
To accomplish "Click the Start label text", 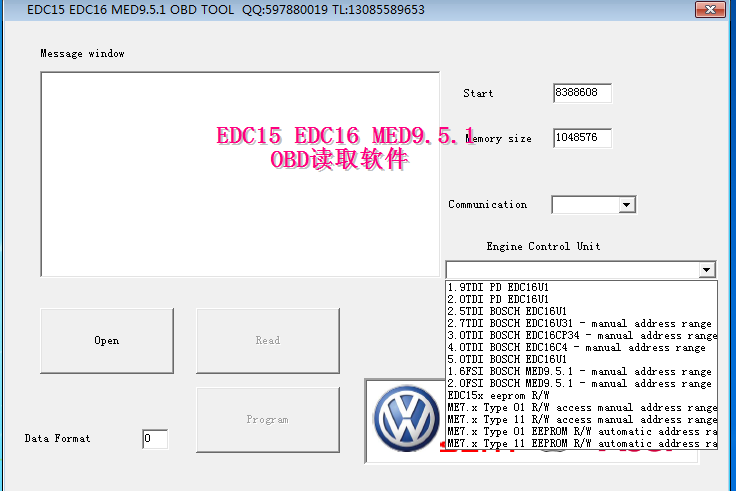I will [478, 93].
